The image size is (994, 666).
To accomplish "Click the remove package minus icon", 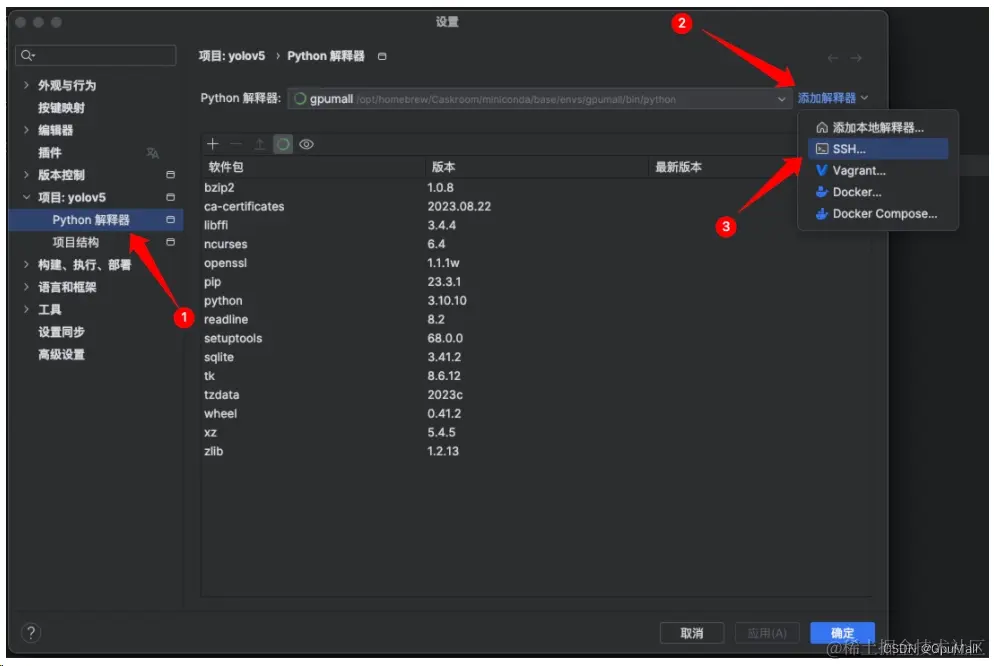I will click(x=236, y=144).
